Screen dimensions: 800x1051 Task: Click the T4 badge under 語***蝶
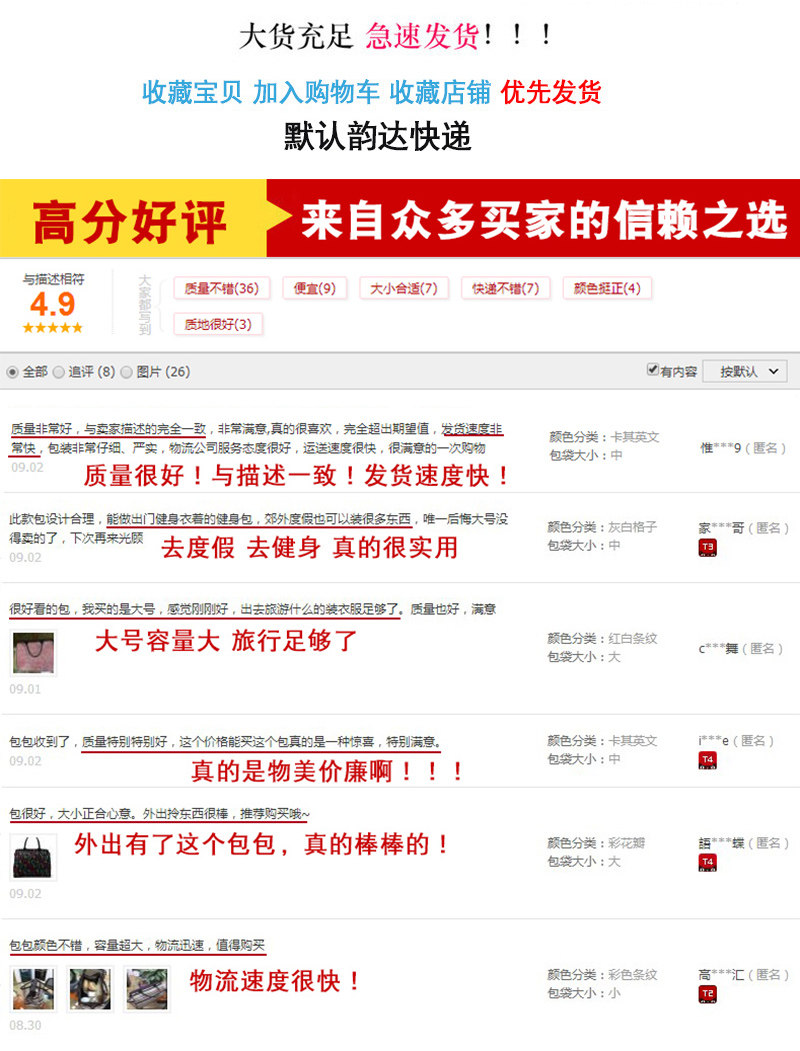tap(708, 863)
